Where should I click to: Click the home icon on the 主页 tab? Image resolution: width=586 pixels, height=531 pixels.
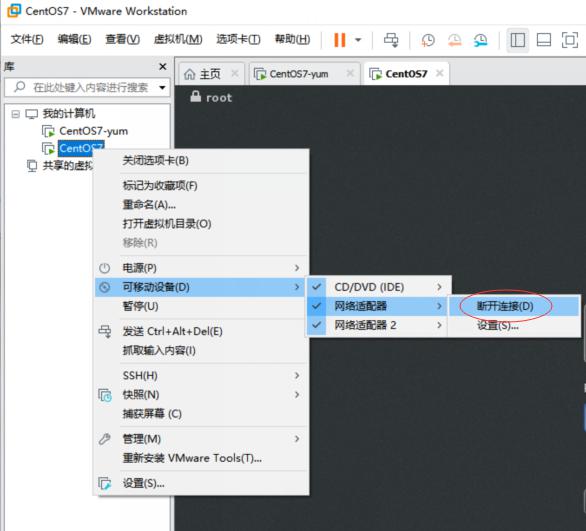[189, 74]
